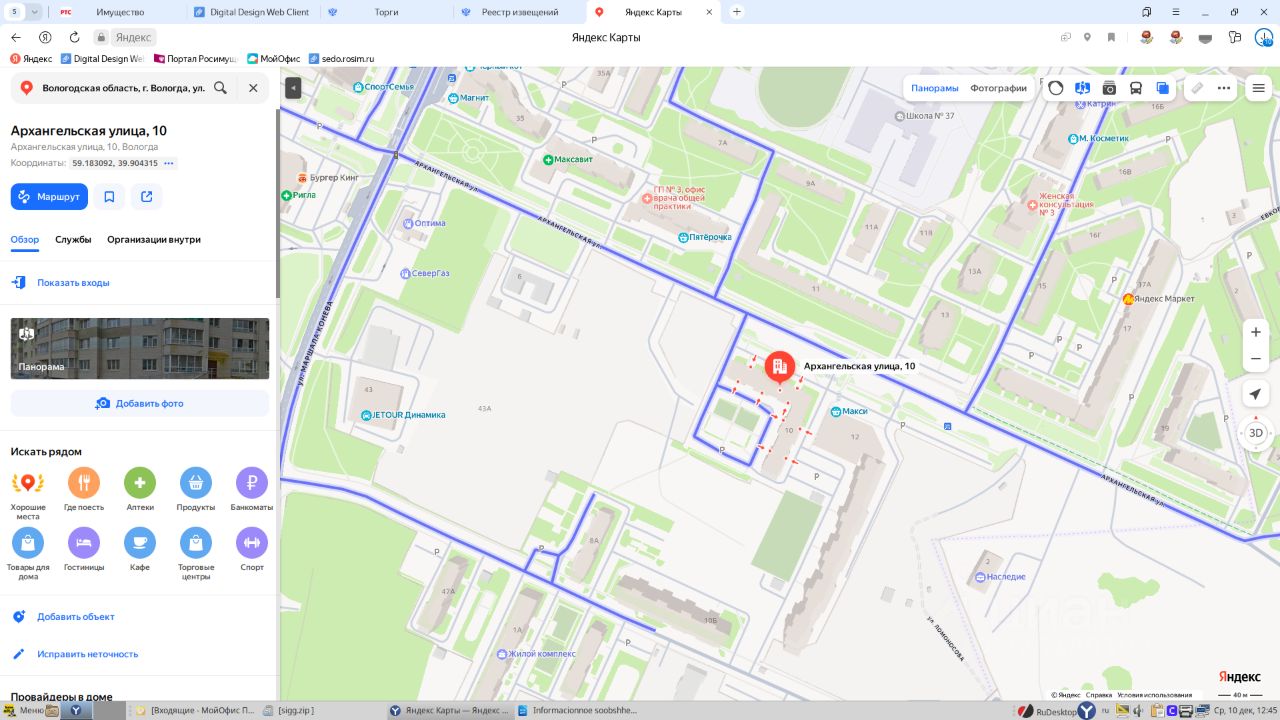
Task: Switch to the Службы tab
Action: pos(73,240)
